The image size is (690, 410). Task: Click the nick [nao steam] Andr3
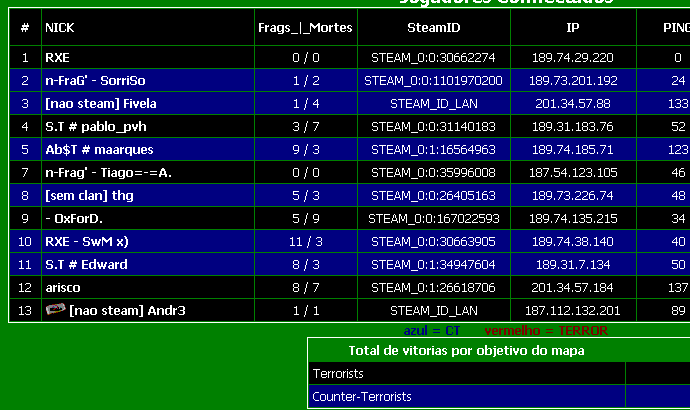coord(127,311)
